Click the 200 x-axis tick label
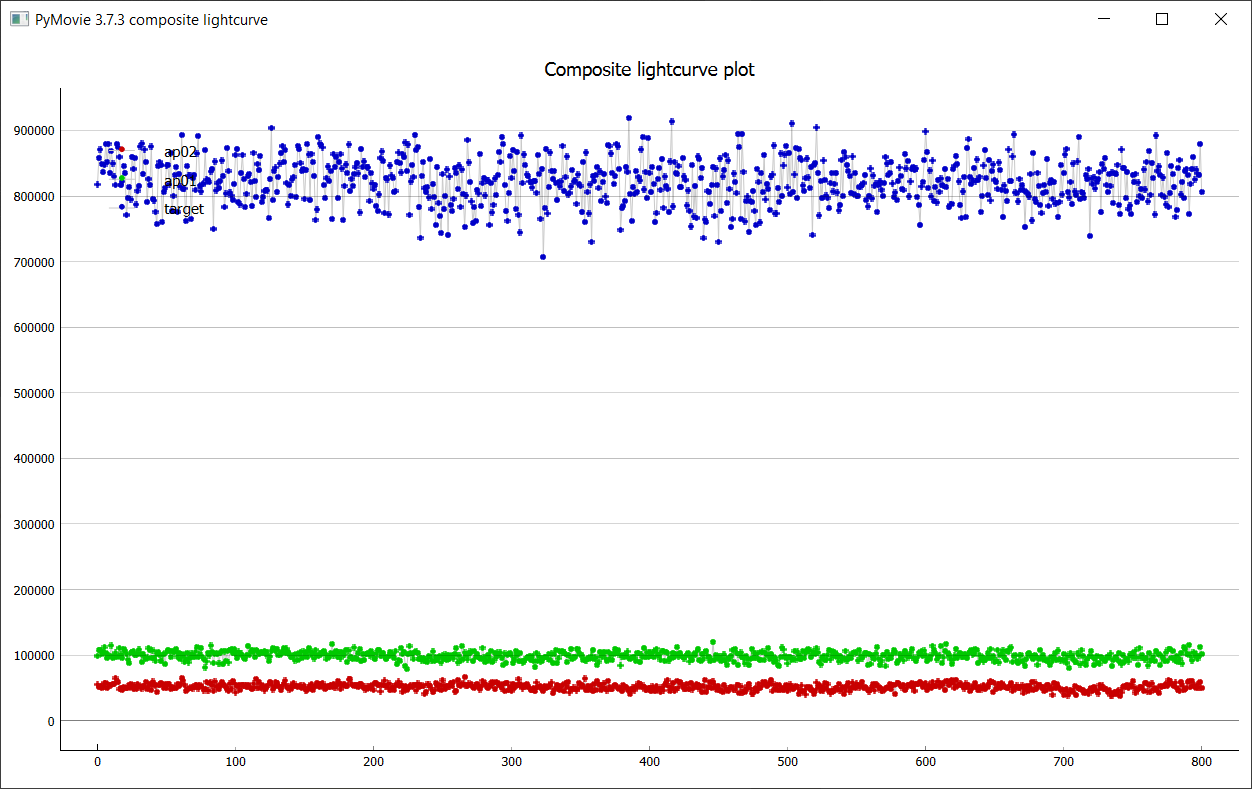Image resolution: width=1252 pixels, height=789 pixels. click(373, 761)
